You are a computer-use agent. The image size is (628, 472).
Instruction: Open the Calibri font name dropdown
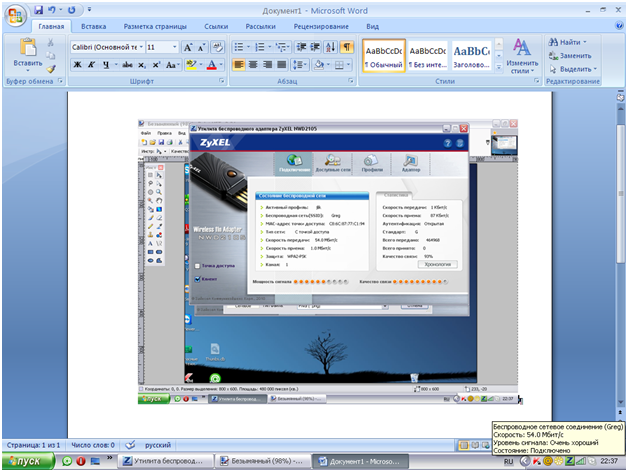tap(141, 48)
